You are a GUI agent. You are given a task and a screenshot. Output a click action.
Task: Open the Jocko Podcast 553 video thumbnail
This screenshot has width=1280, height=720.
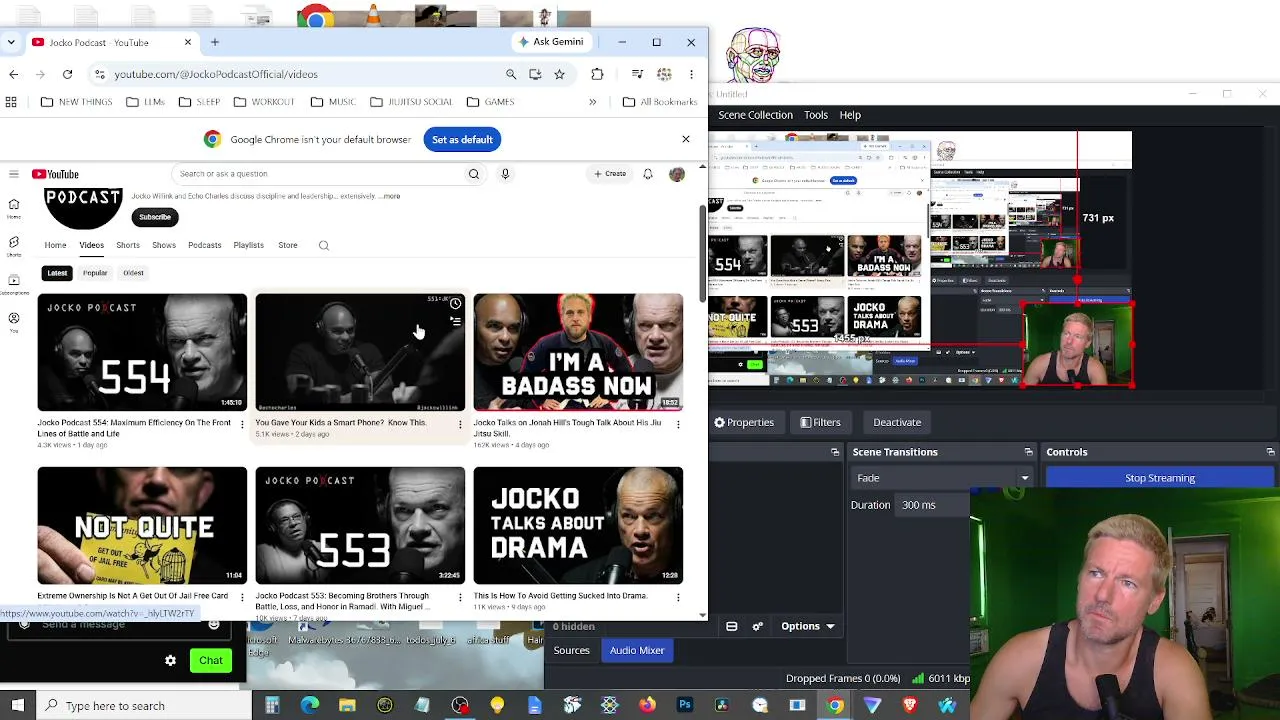[x=360, y=525]
